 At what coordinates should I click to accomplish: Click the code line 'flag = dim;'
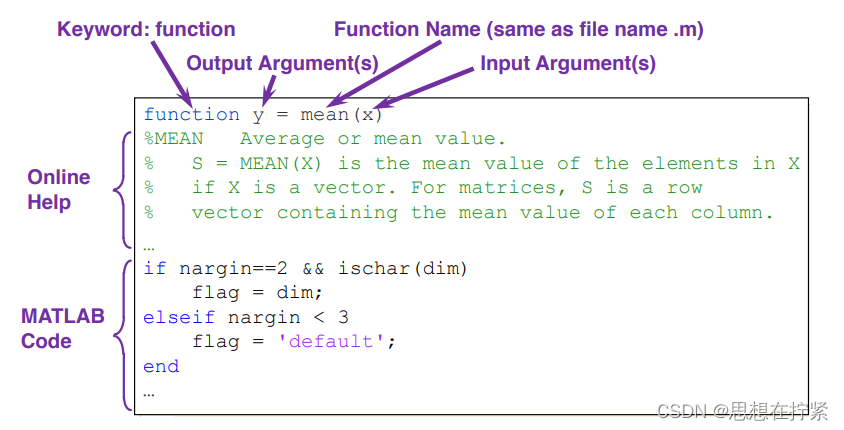pyautogui.click(x=257, y=293)
